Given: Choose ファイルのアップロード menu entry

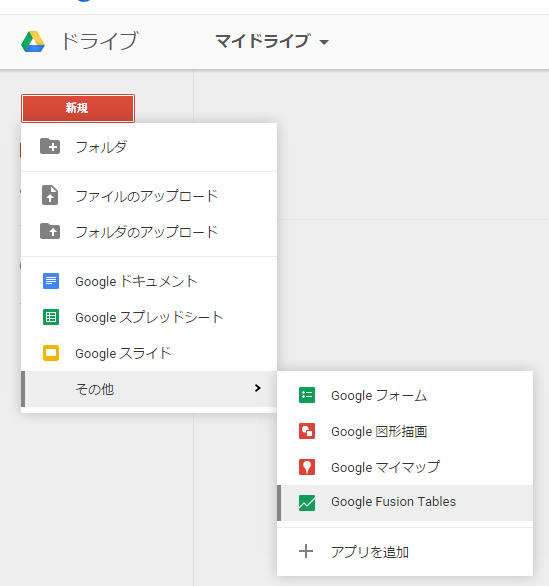Looking at the screenshot, I should (x=149, y=195).
